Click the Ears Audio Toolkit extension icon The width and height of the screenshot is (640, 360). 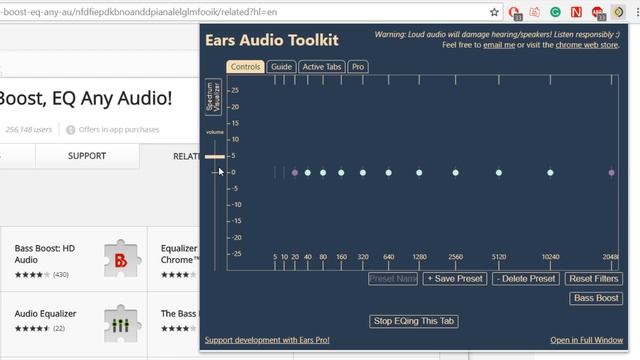pos(618,12)
